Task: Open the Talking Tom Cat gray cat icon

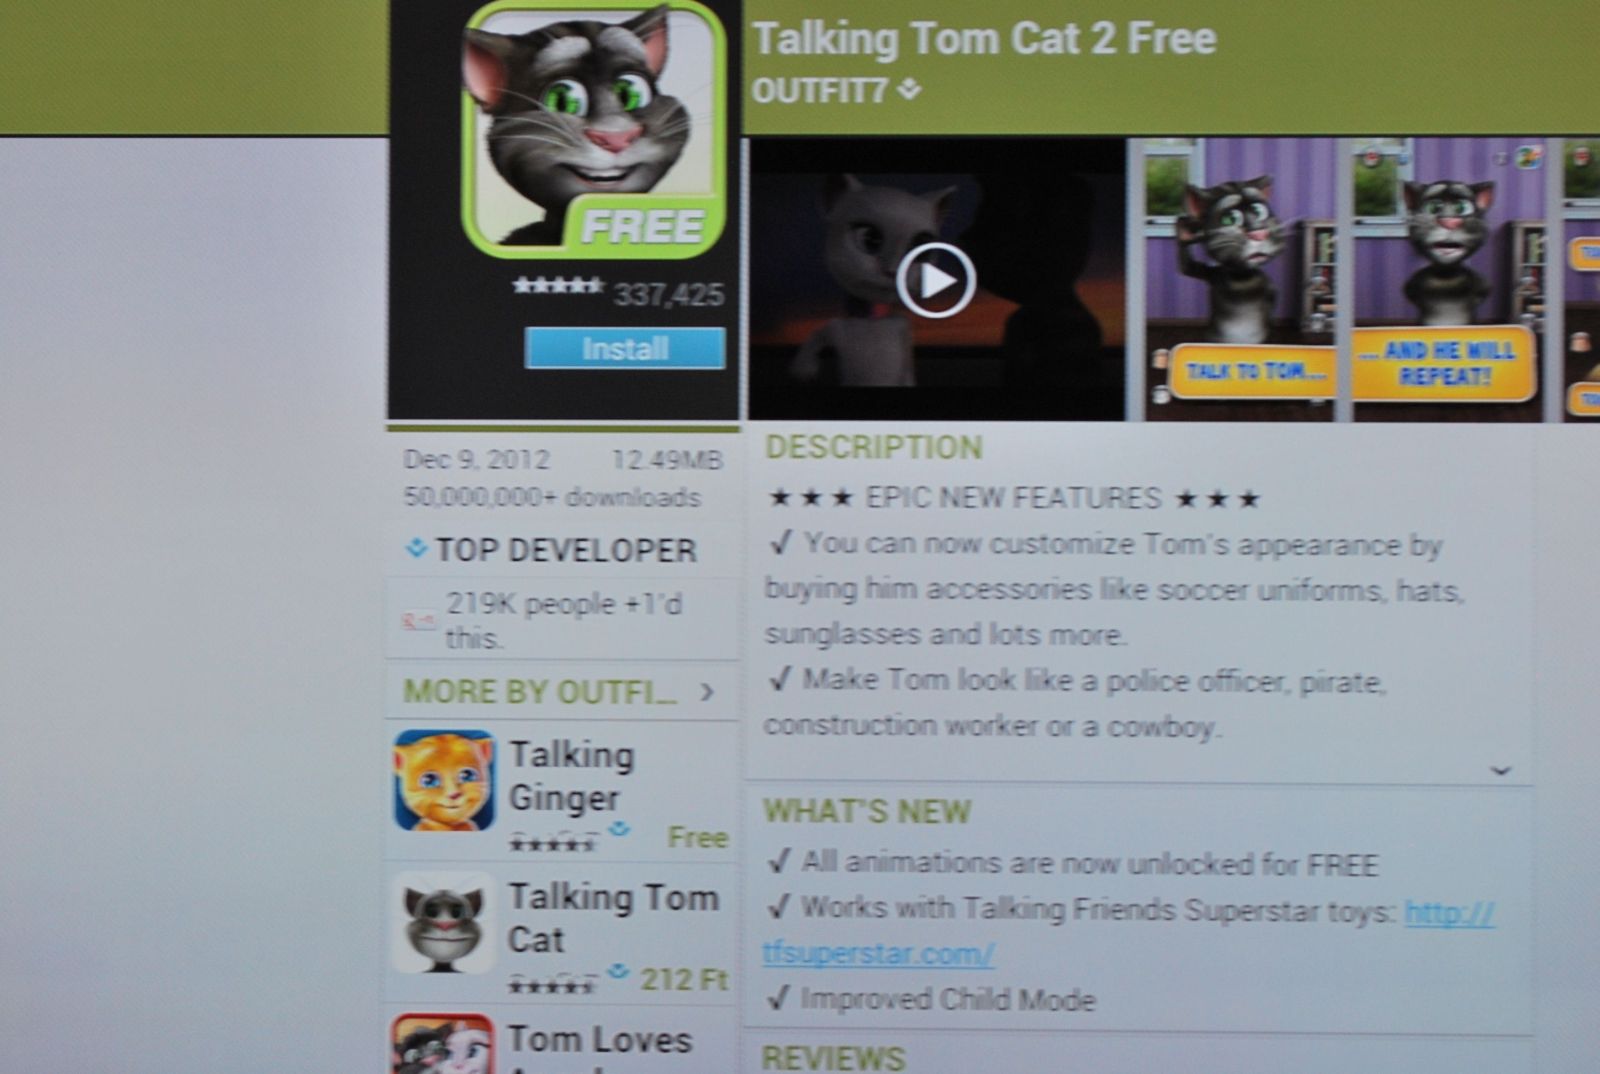Action: click(444, 922)
